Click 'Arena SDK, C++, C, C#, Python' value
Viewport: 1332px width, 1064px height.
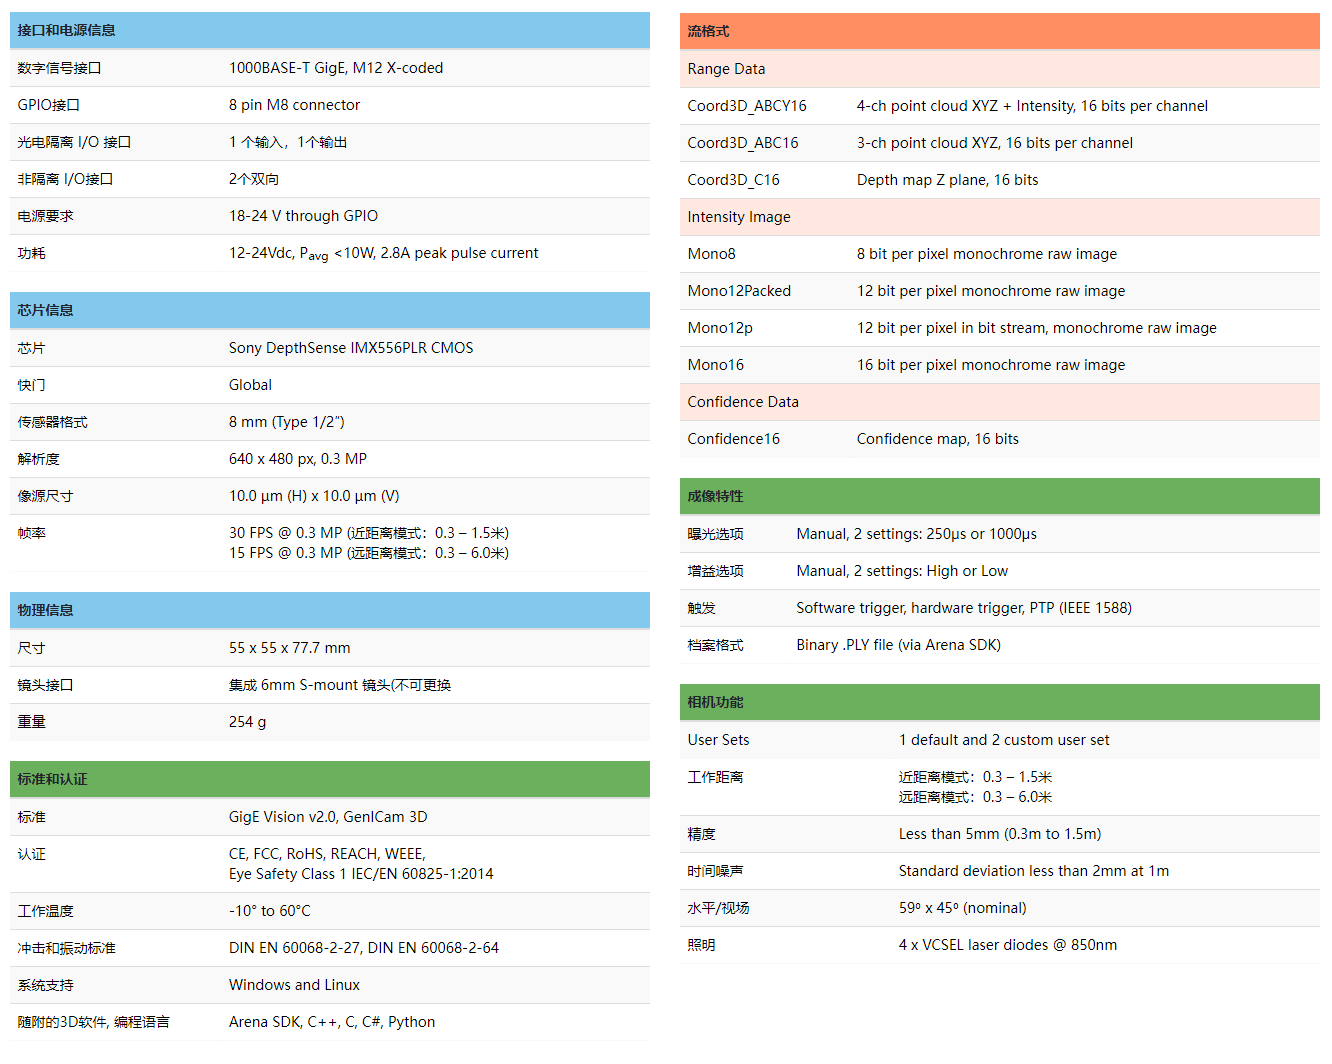click(332, 1022)
